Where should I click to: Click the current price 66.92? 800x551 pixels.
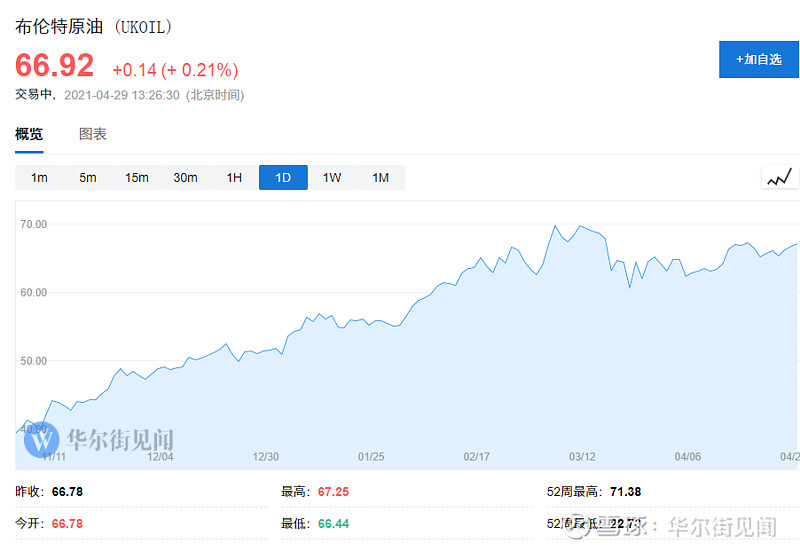pos(54,66)
